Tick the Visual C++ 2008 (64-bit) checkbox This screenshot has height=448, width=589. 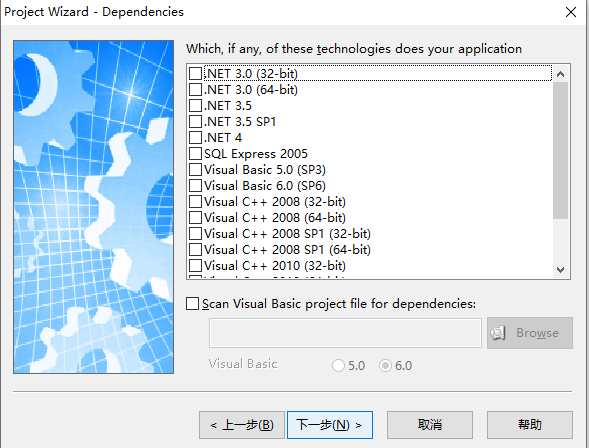[195, 217]
